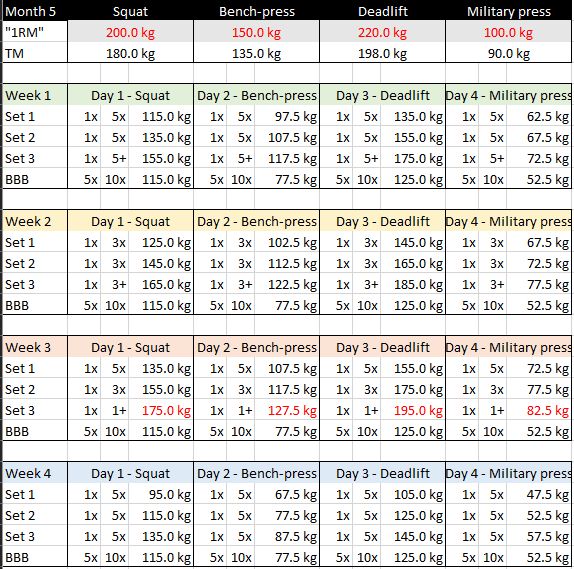Select Week 3 deadlift 195.0 kg cell
The width and height of the screenshot is (574, 569).
point(413,410)
